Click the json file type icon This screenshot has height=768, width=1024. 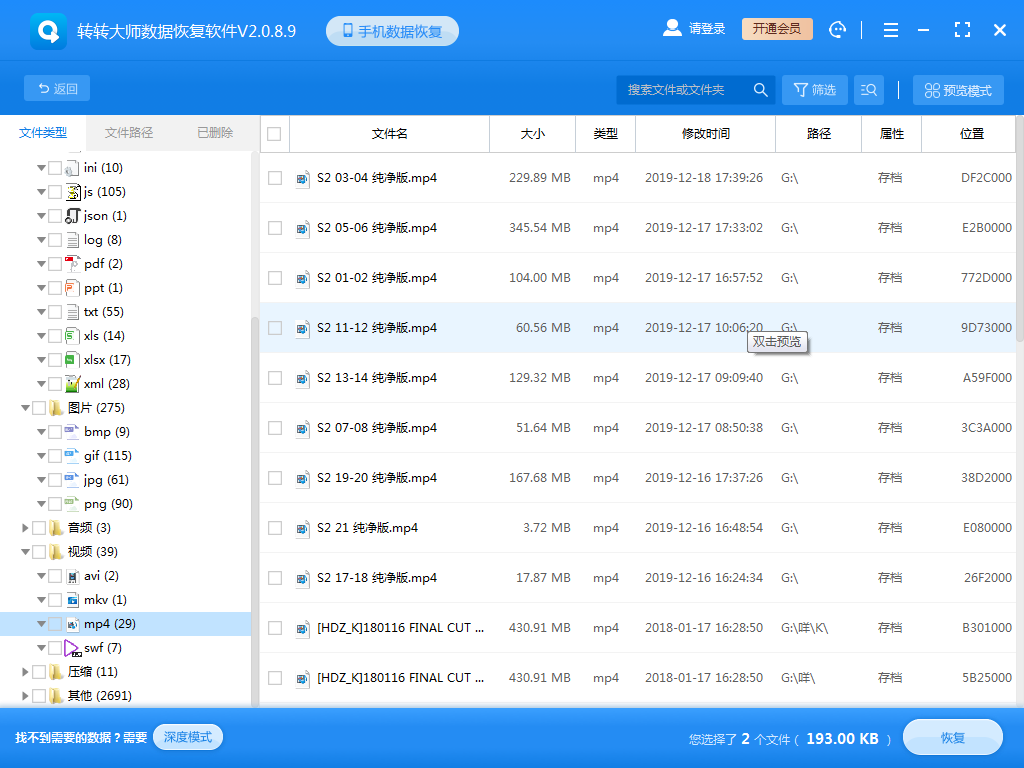pyautogui.click(x=72, y=216)
